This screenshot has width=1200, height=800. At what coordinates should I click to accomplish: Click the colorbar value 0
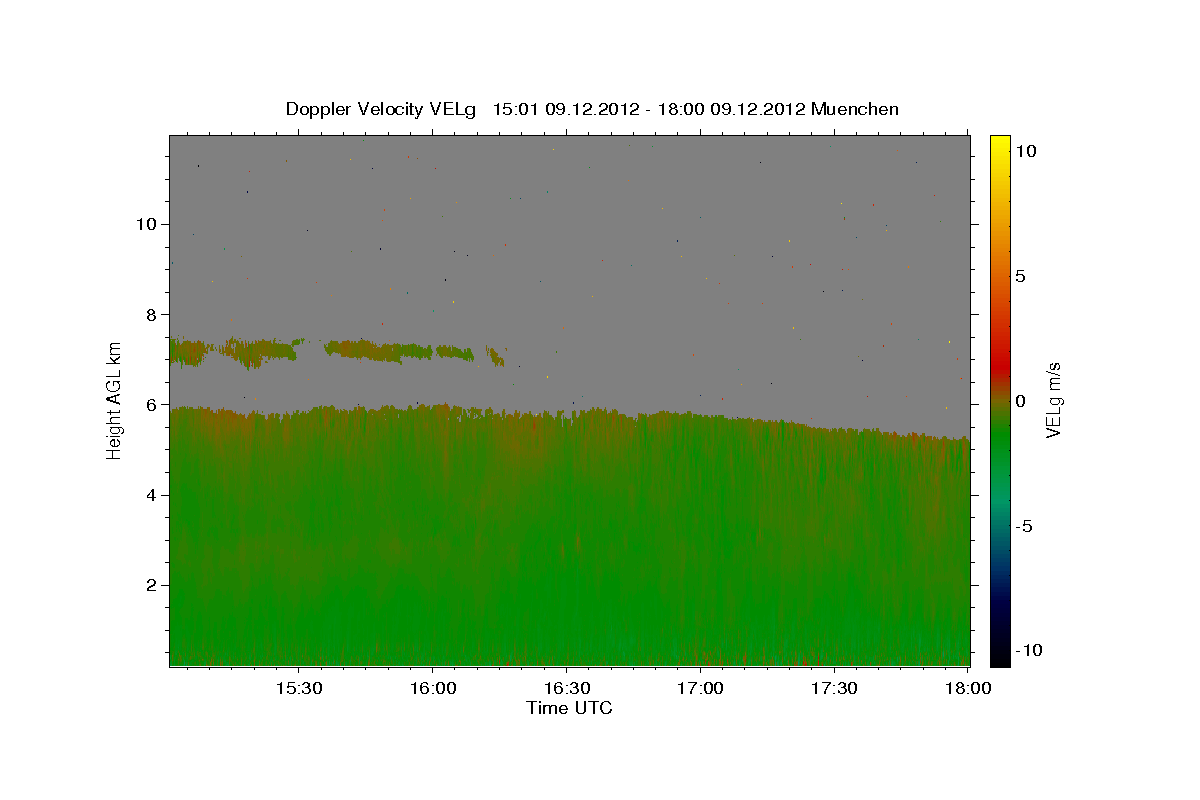[x=1020, y=401]
